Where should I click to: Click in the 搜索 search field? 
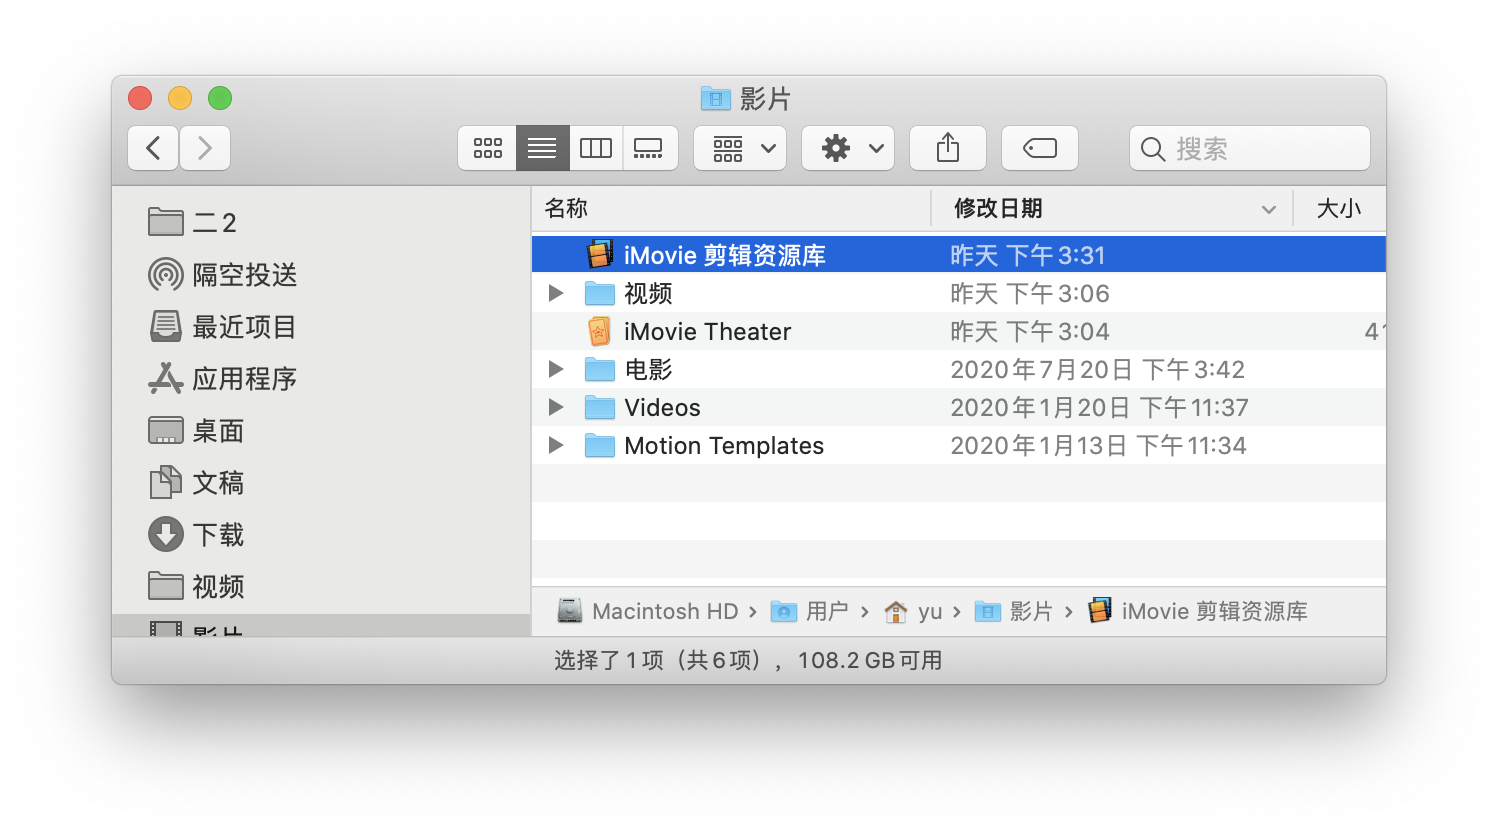click(x=1250, y=148)
